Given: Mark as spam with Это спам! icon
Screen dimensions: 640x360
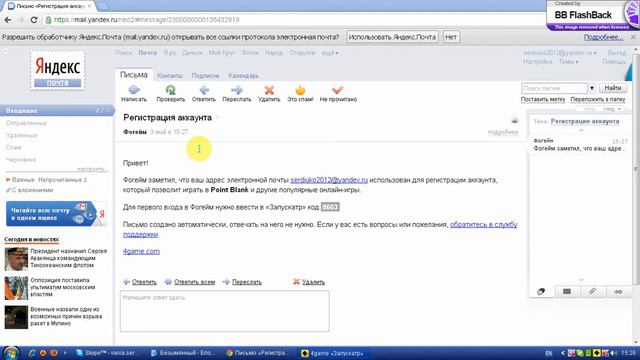Looking at the screenshot, I should click(300, 90).
